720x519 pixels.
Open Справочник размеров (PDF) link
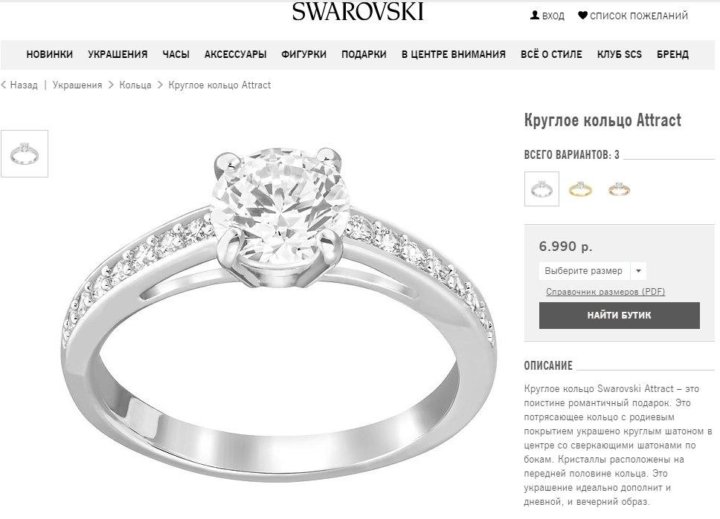(x=605, y=292)
